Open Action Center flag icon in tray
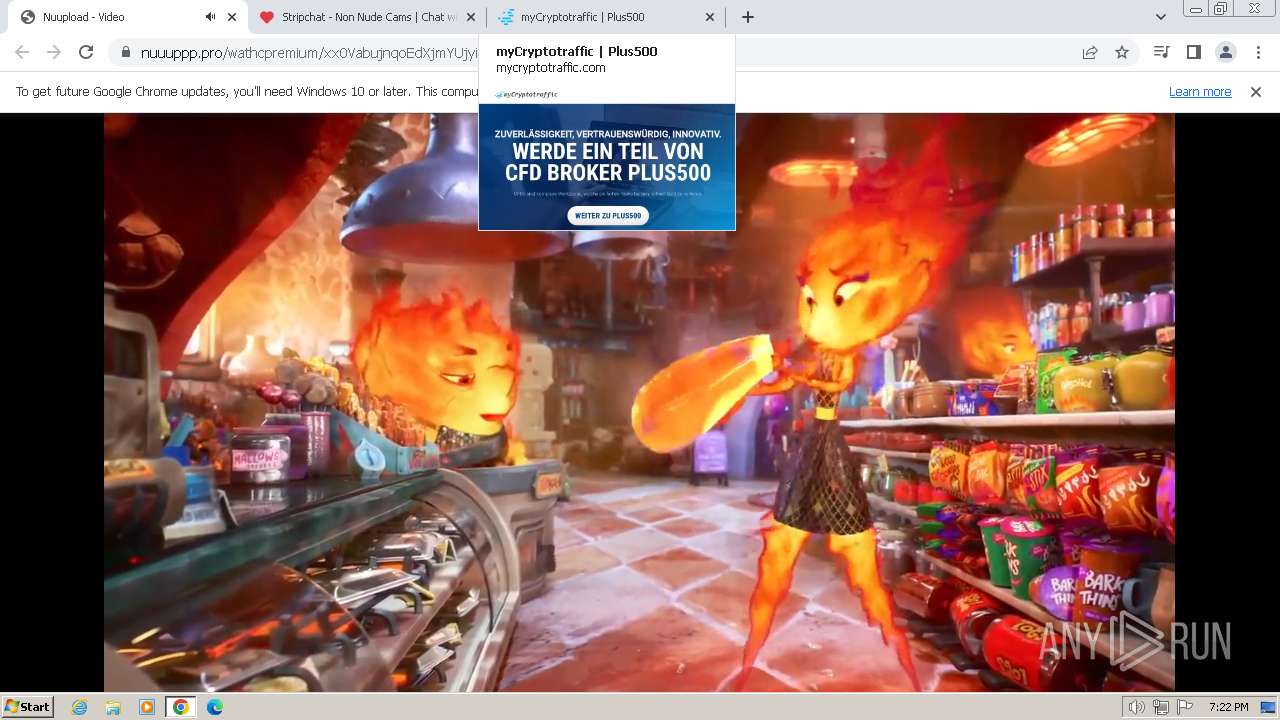Image resolution: width=1280 pixels, height=720 pixels. tap(1185, 707)
